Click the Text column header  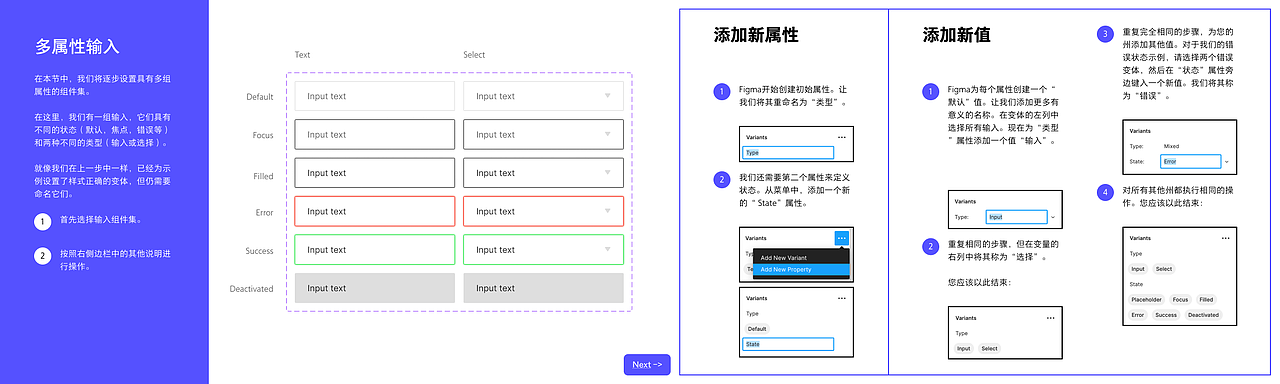pyautogui.click(x=302, y=55)
